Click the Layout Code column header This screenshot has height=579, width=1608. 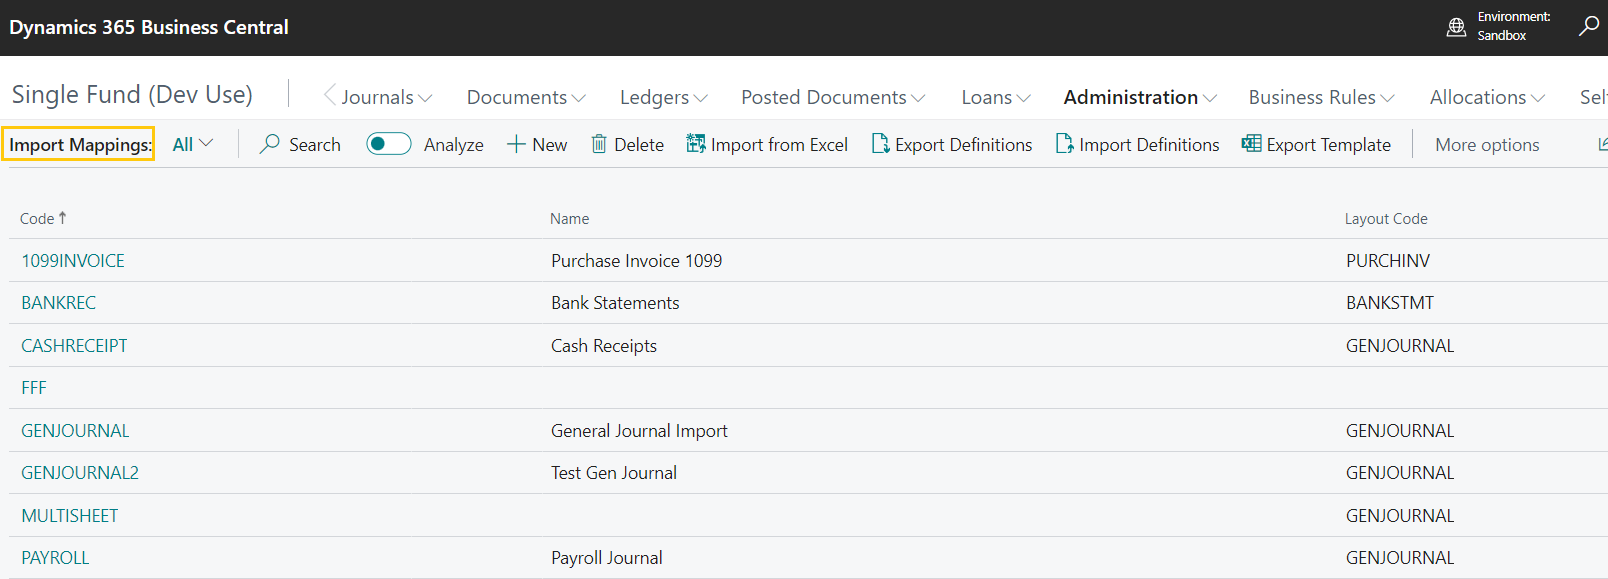(x=1385, y=218)
